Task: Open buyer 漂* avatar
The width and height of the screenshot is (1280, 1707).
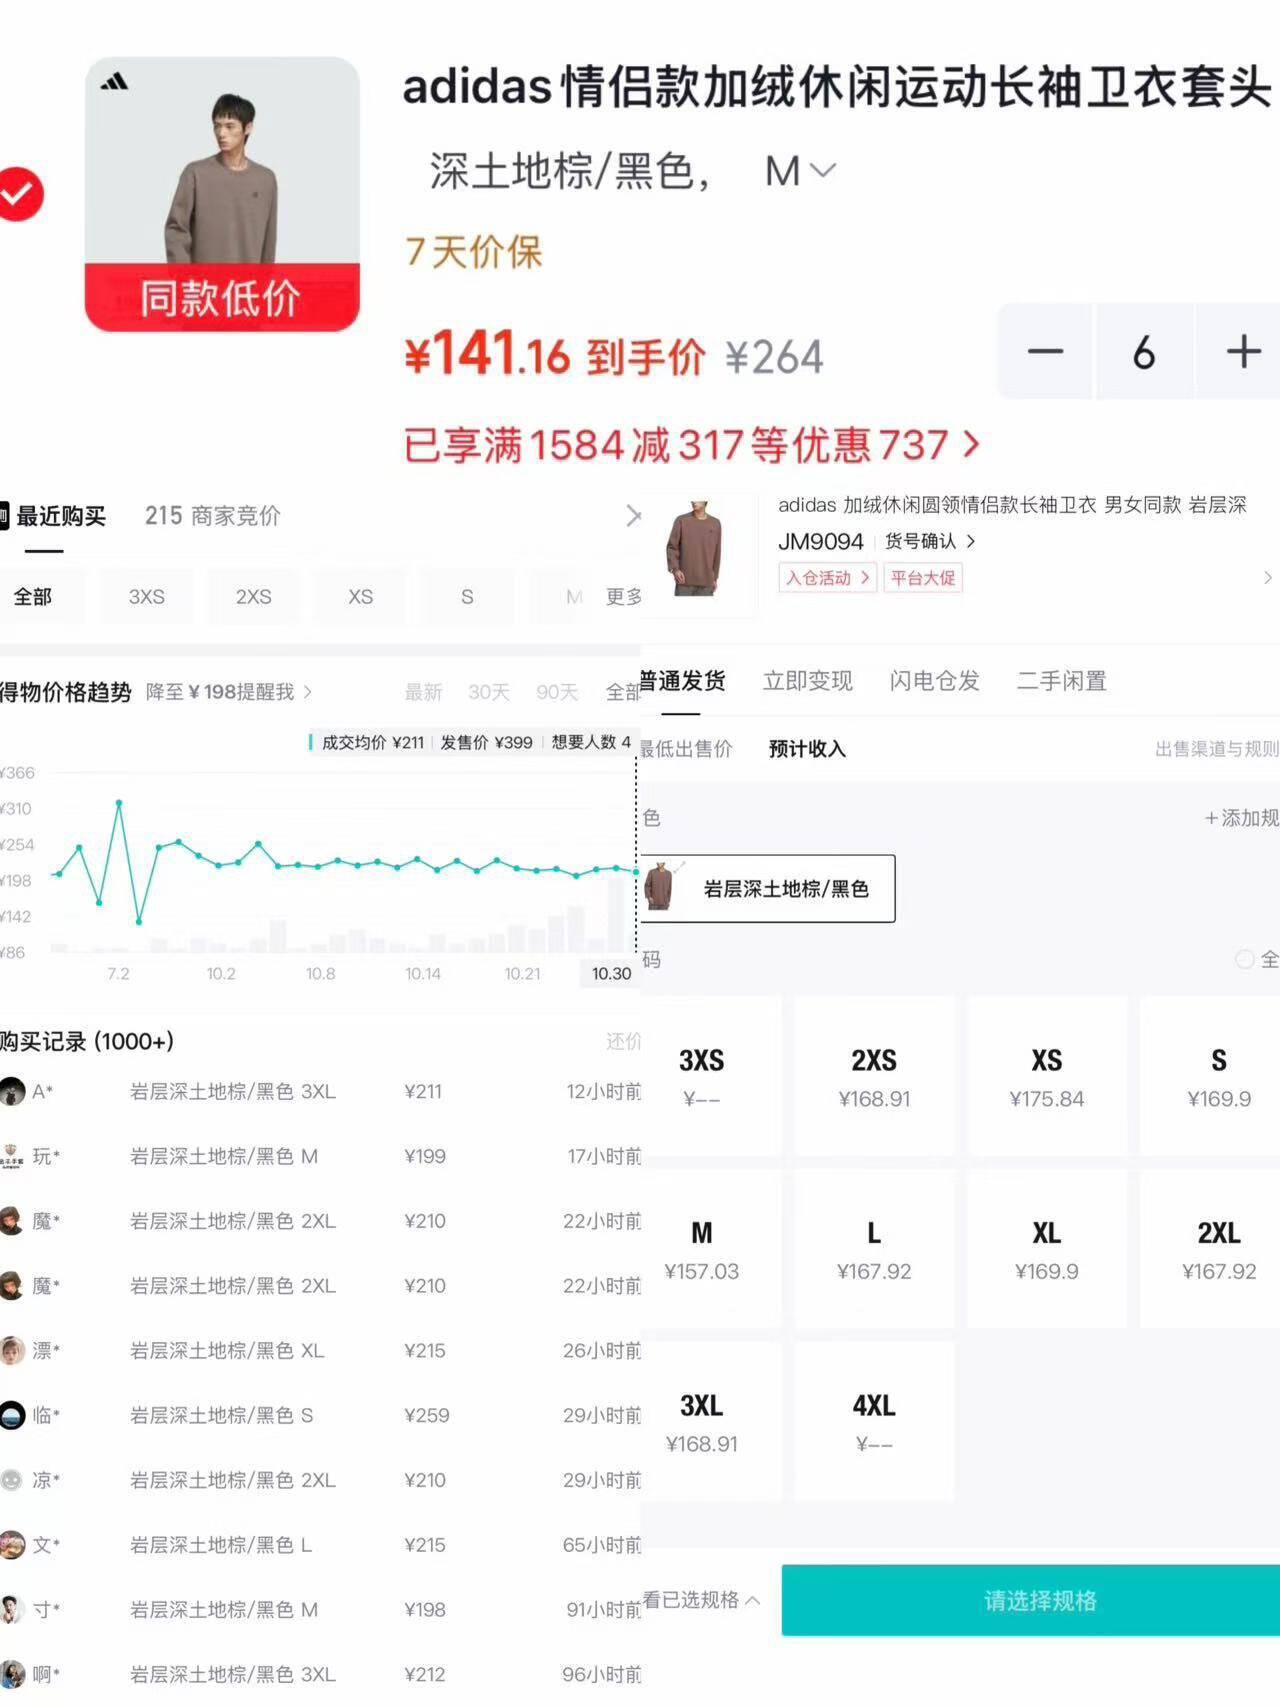Action: 12,1350
